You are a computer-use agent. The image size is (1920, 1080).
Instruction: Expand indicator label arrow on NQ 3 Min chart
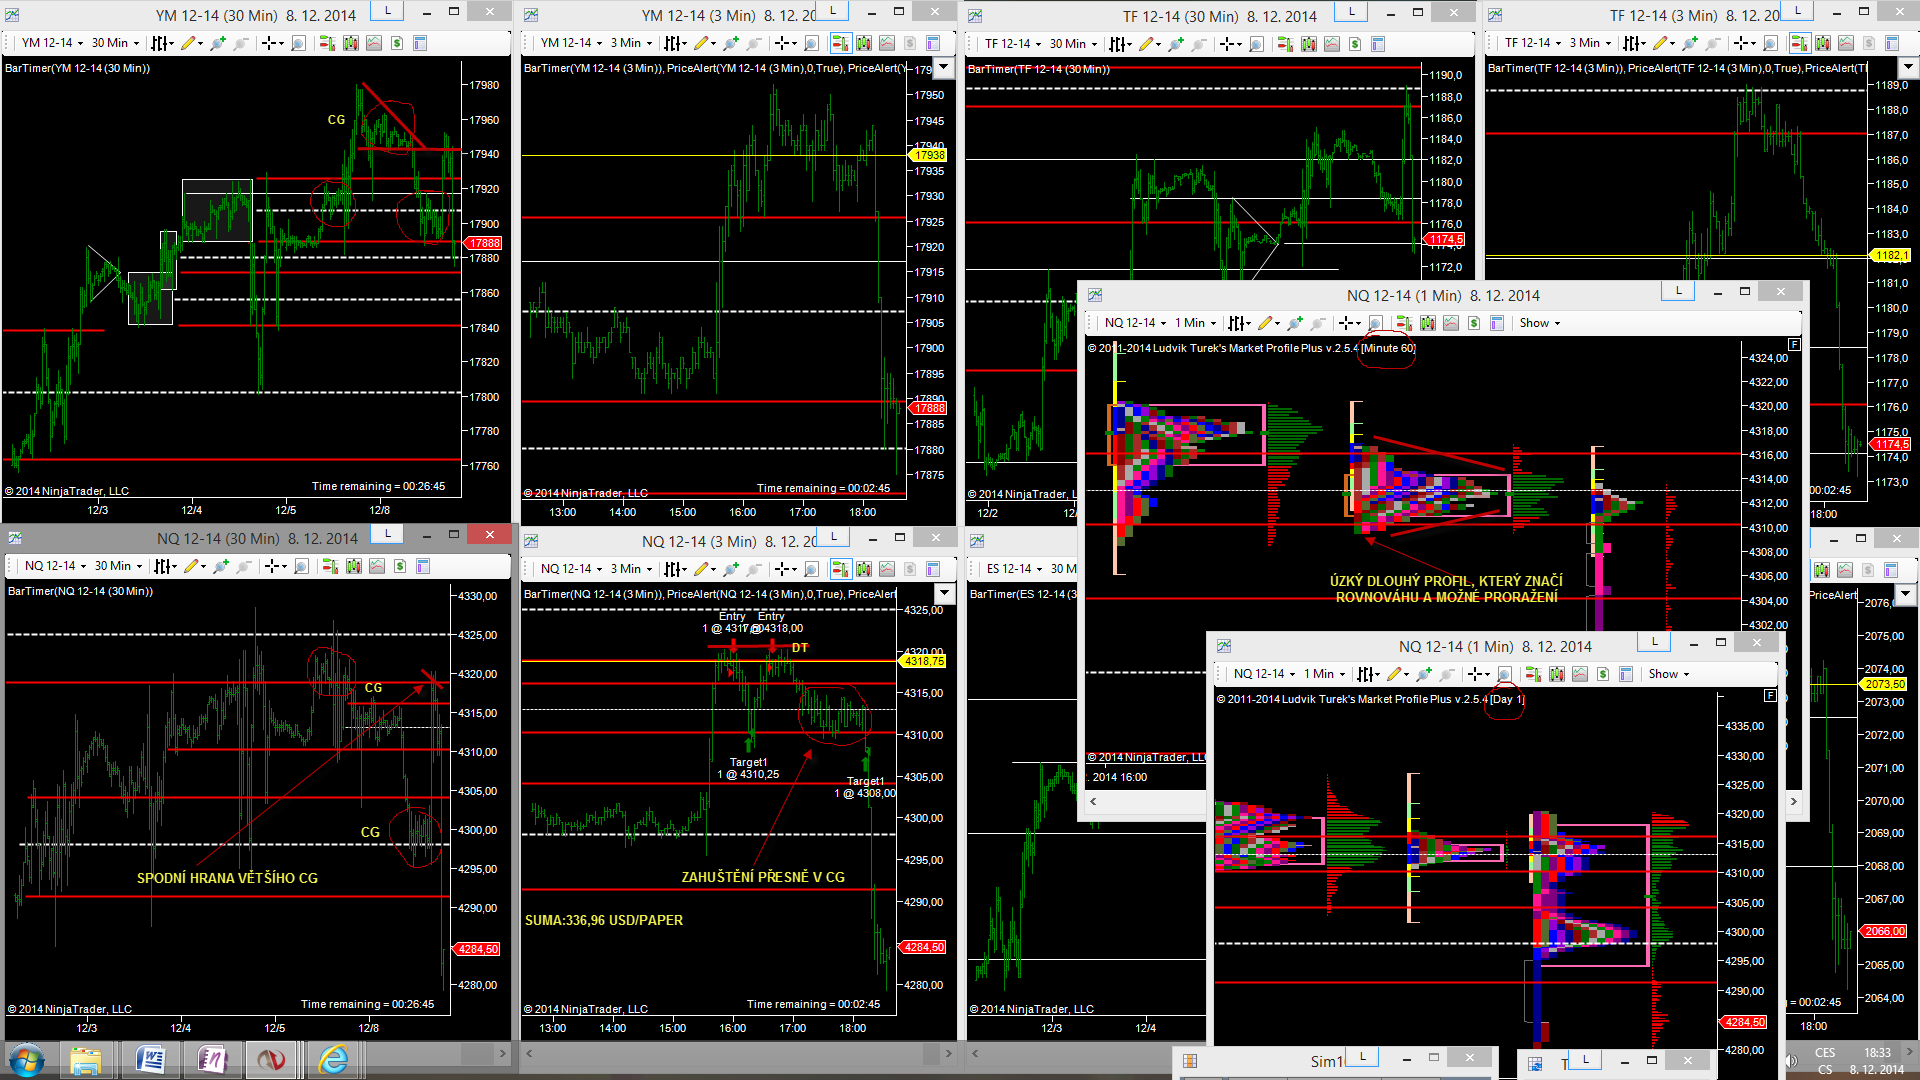[945, 594]
